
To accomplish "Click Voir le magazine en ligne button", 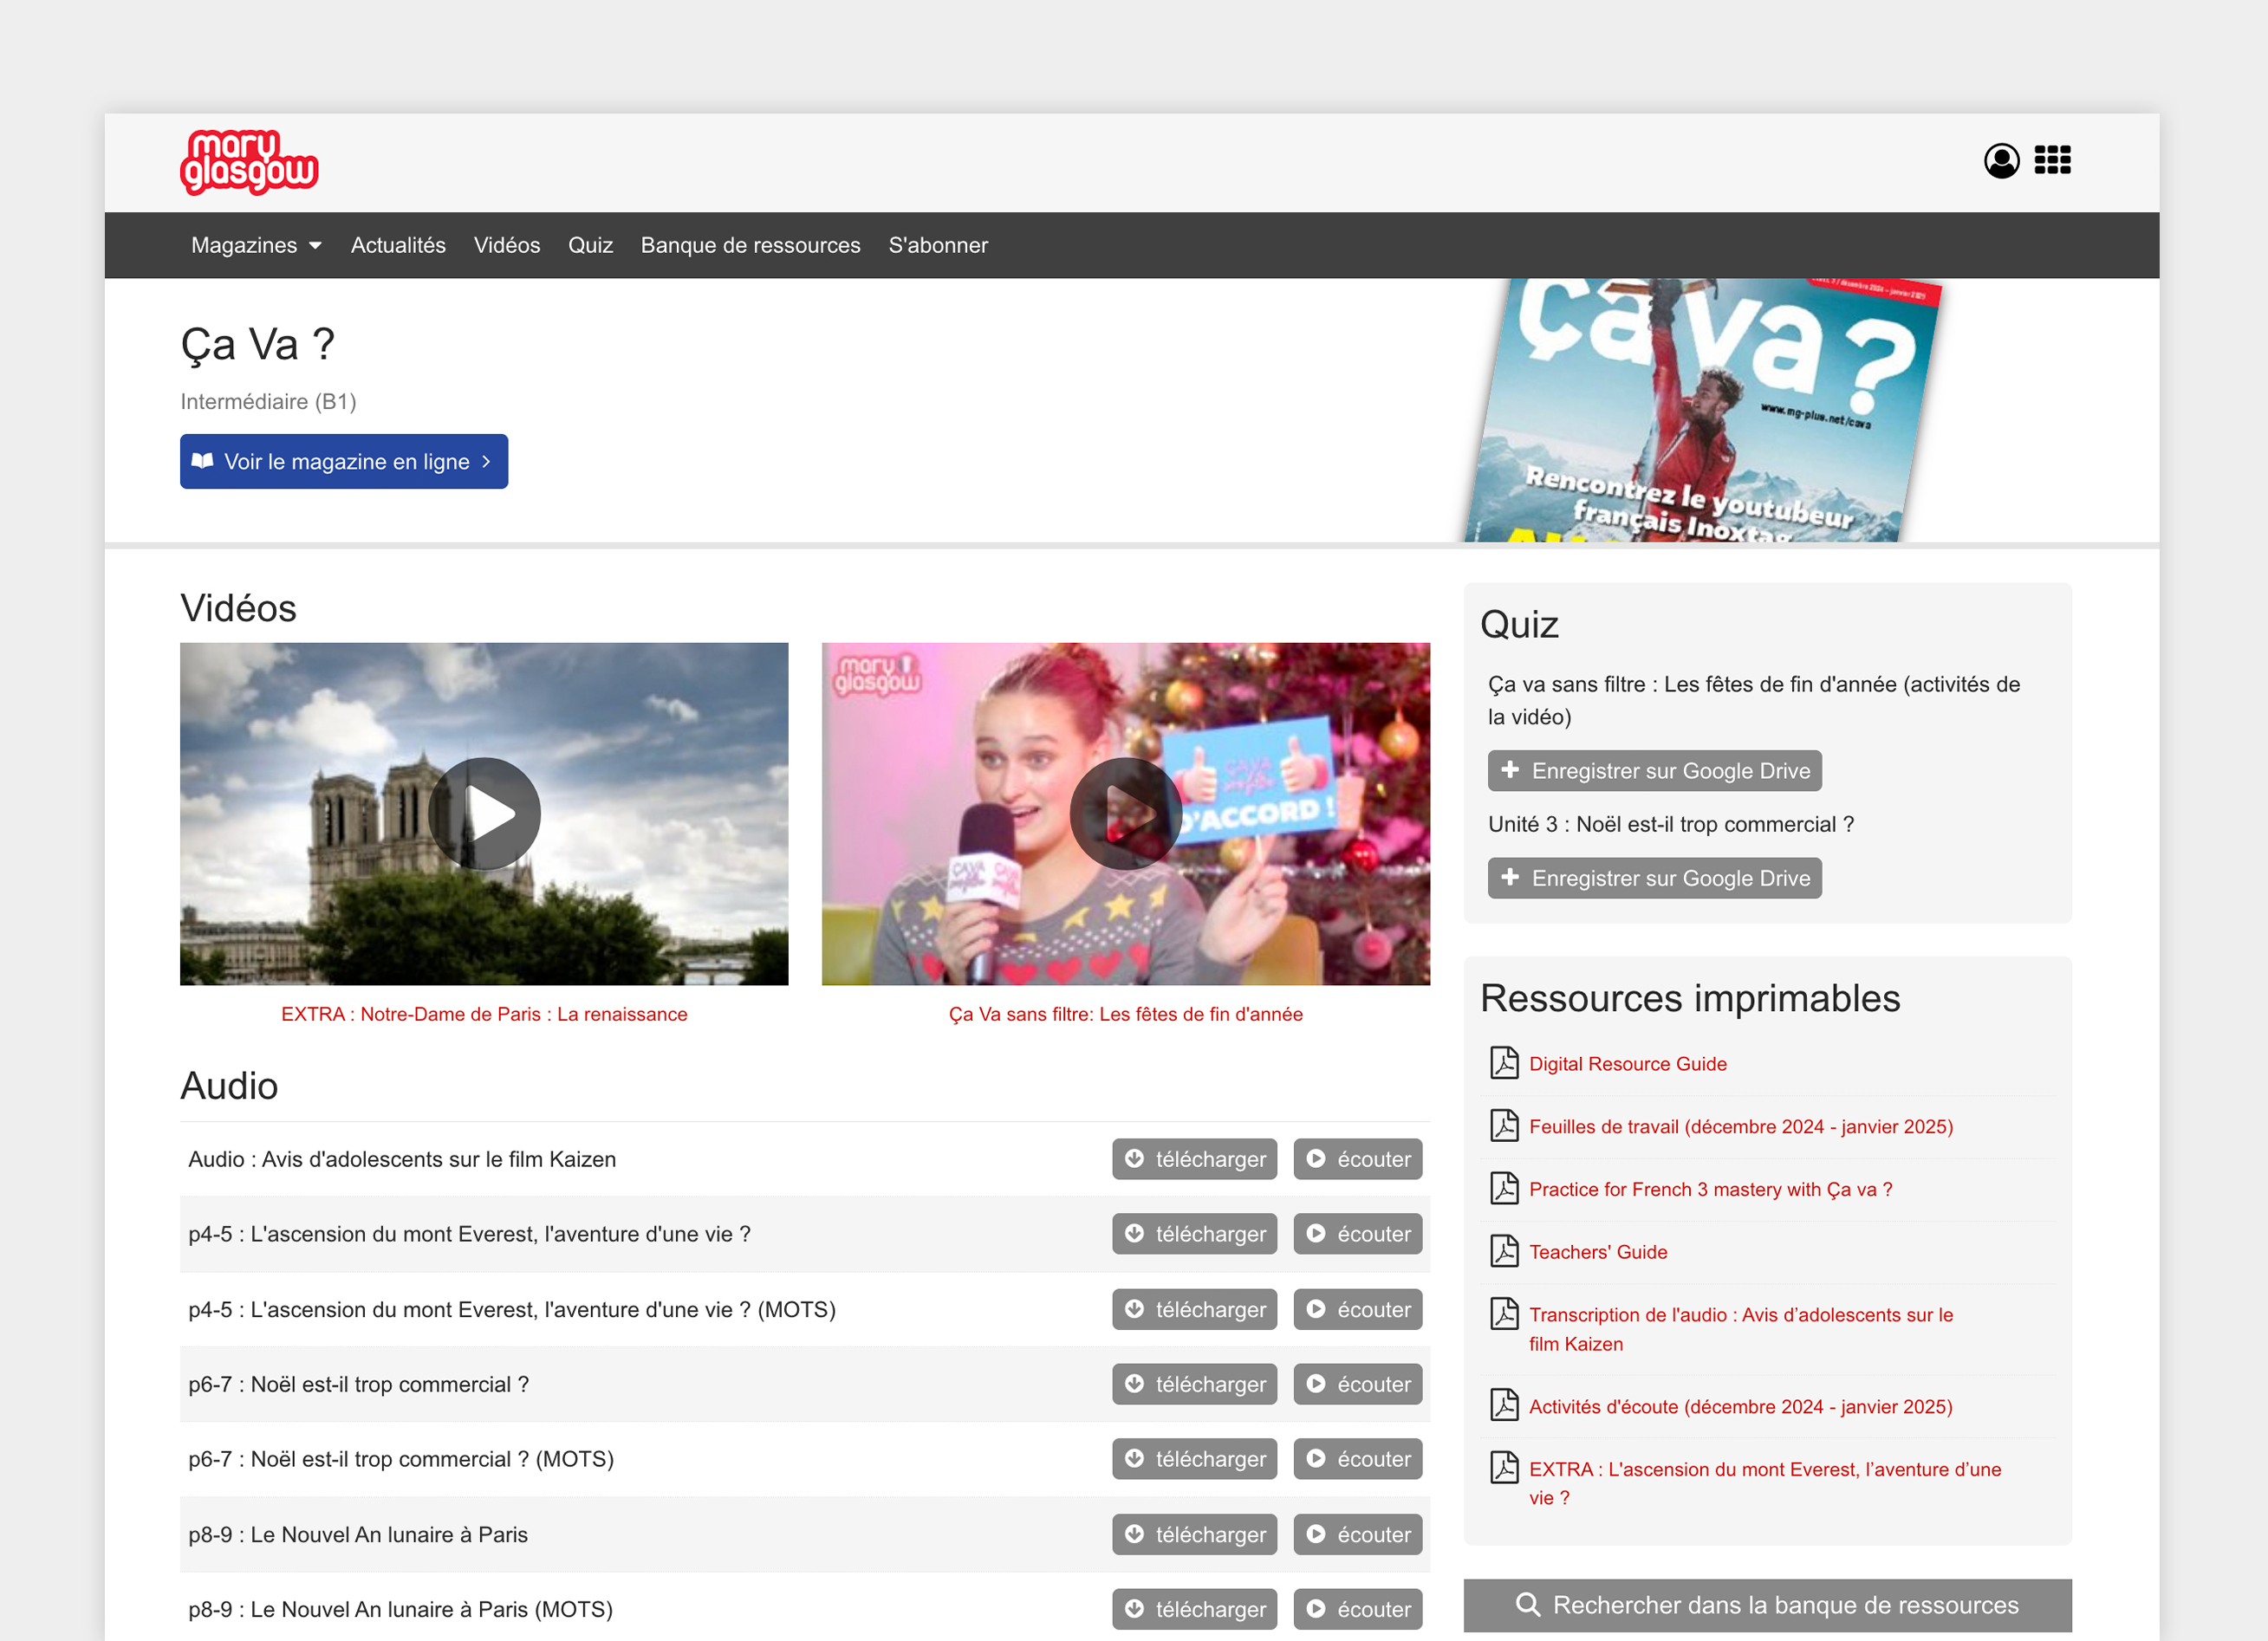I will [344, 461].
